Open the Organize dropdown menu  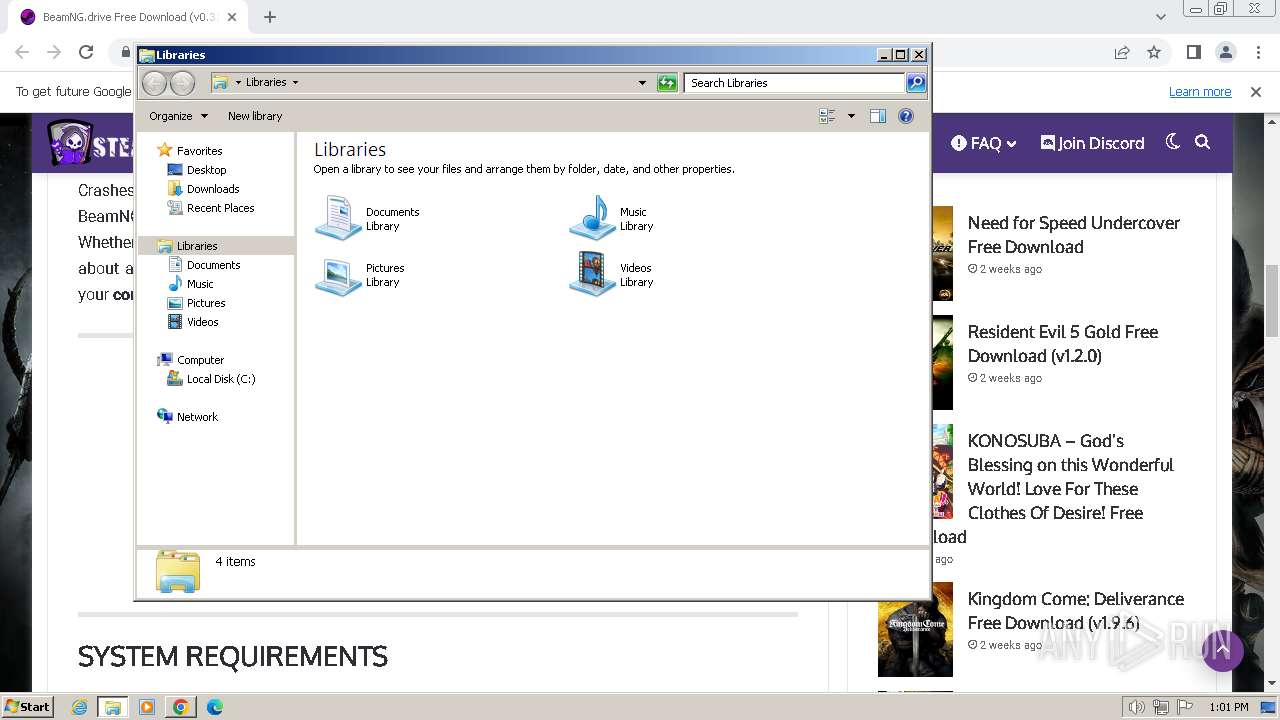coord(178,116)
